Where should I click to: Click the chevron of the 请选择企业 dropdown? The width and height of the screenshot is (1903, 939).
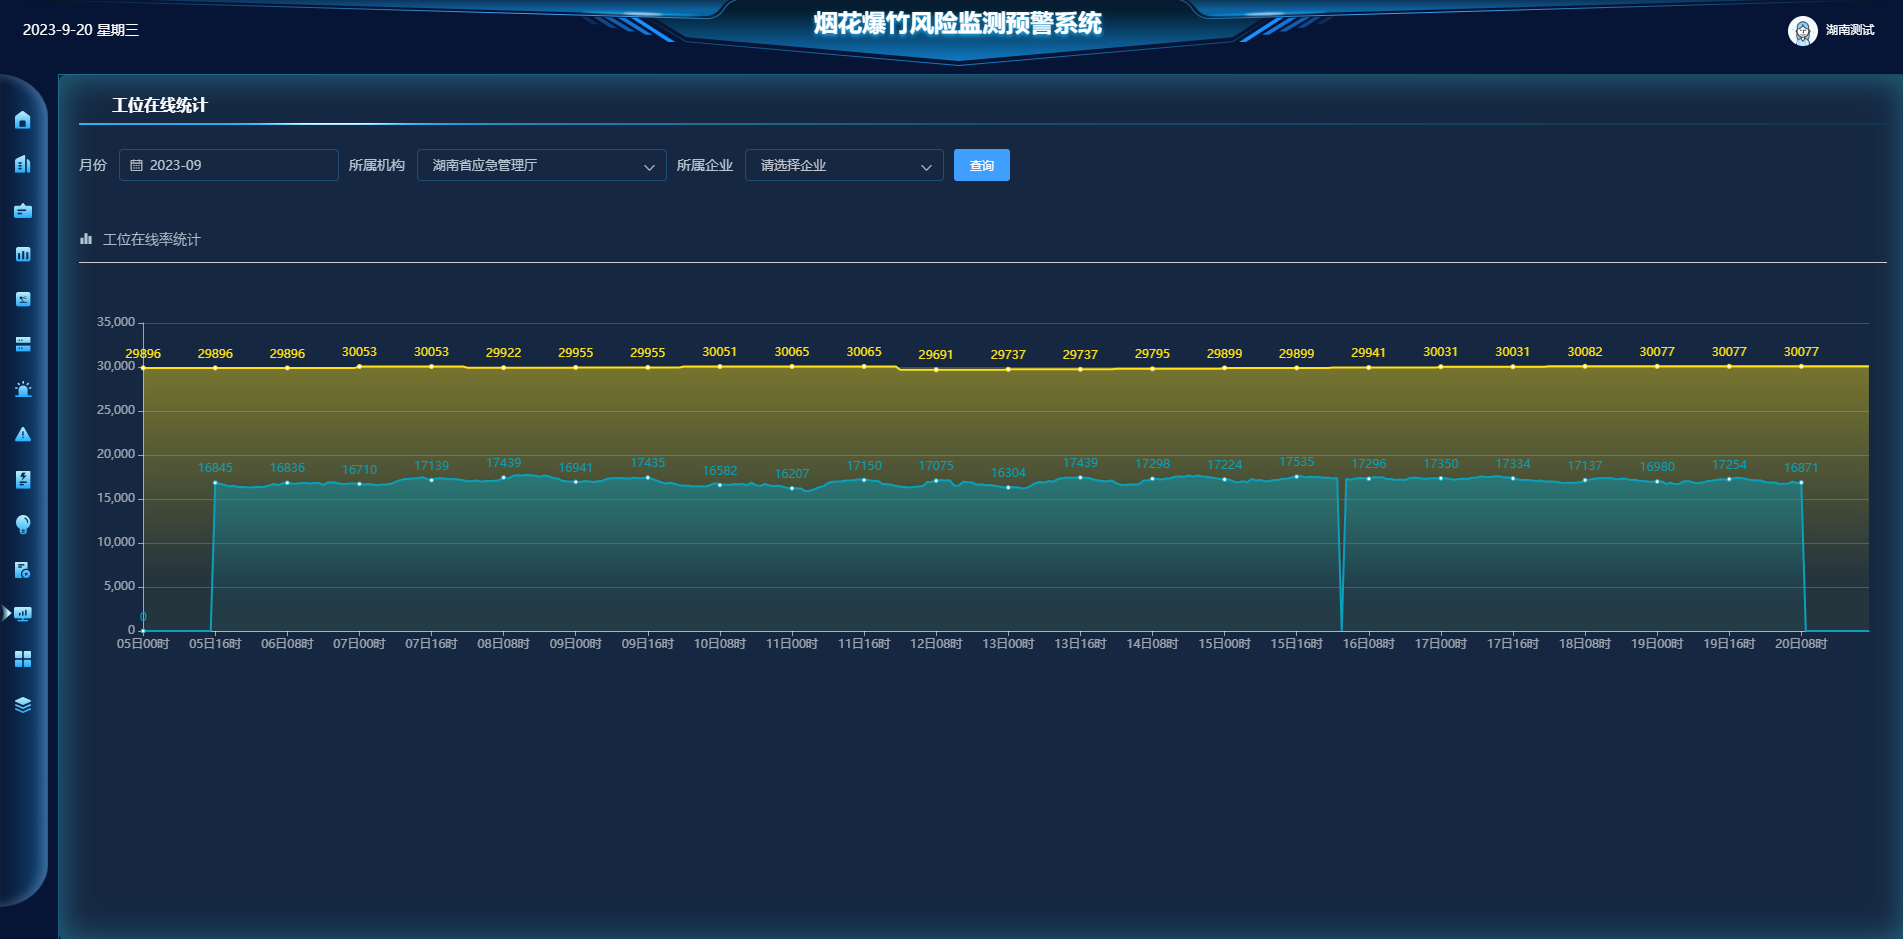pos(926,167)
